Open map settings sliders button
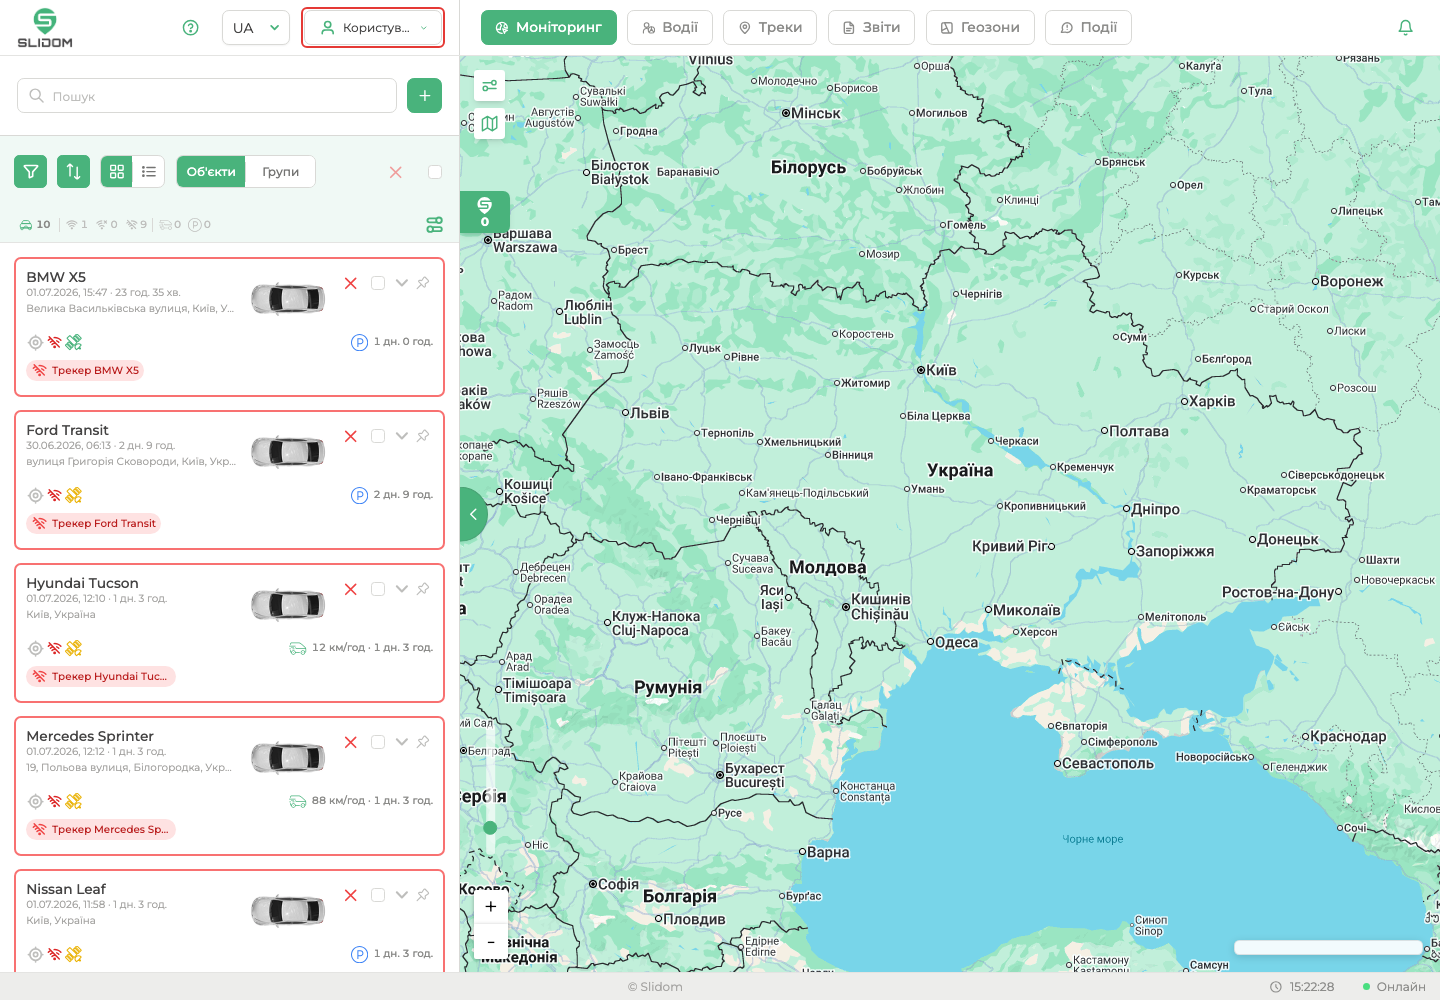1440x1000 pixels. (489, 86)
